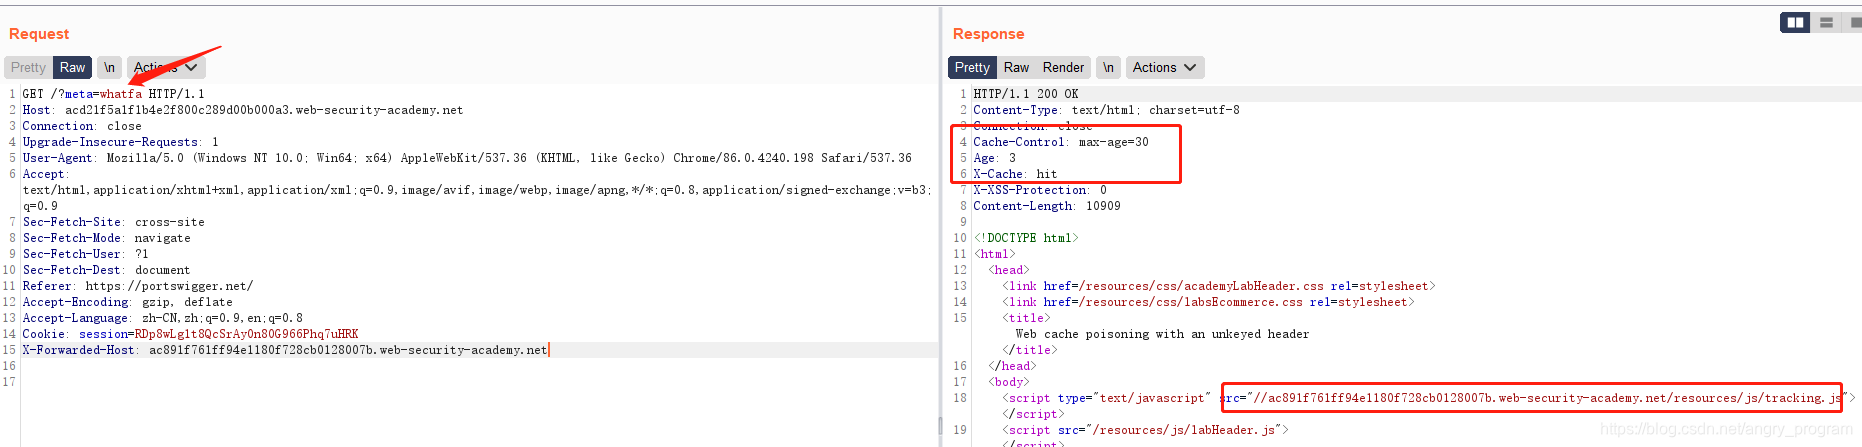Viewport: 1862px width, 447px height.
Task: Click the '<!DOCTYPE html>' line in the response
Action: (1026, 238)
